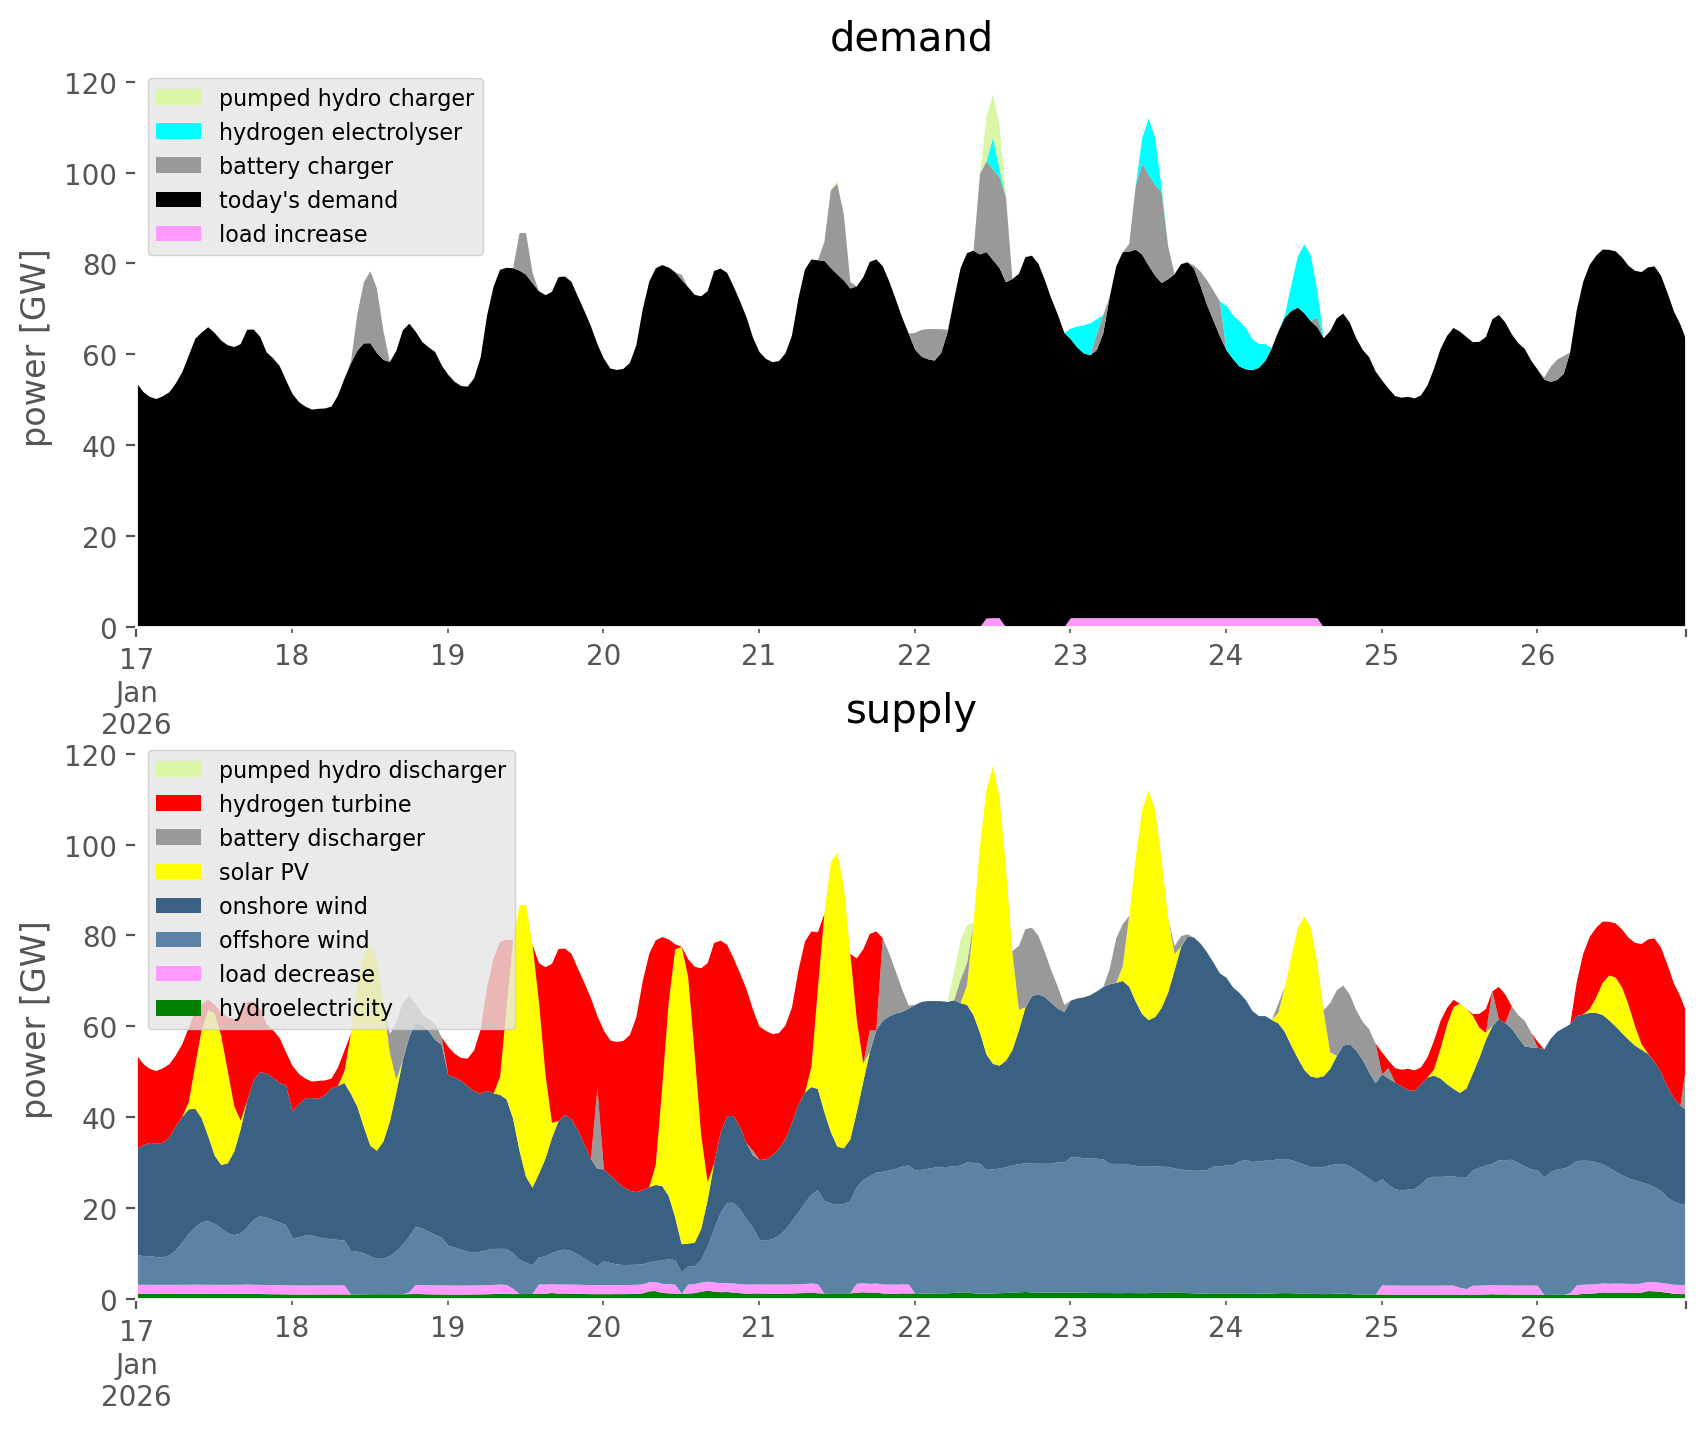
Task: Click the 'power [GW]' label of supply chart
Action: click(35, 1020)
